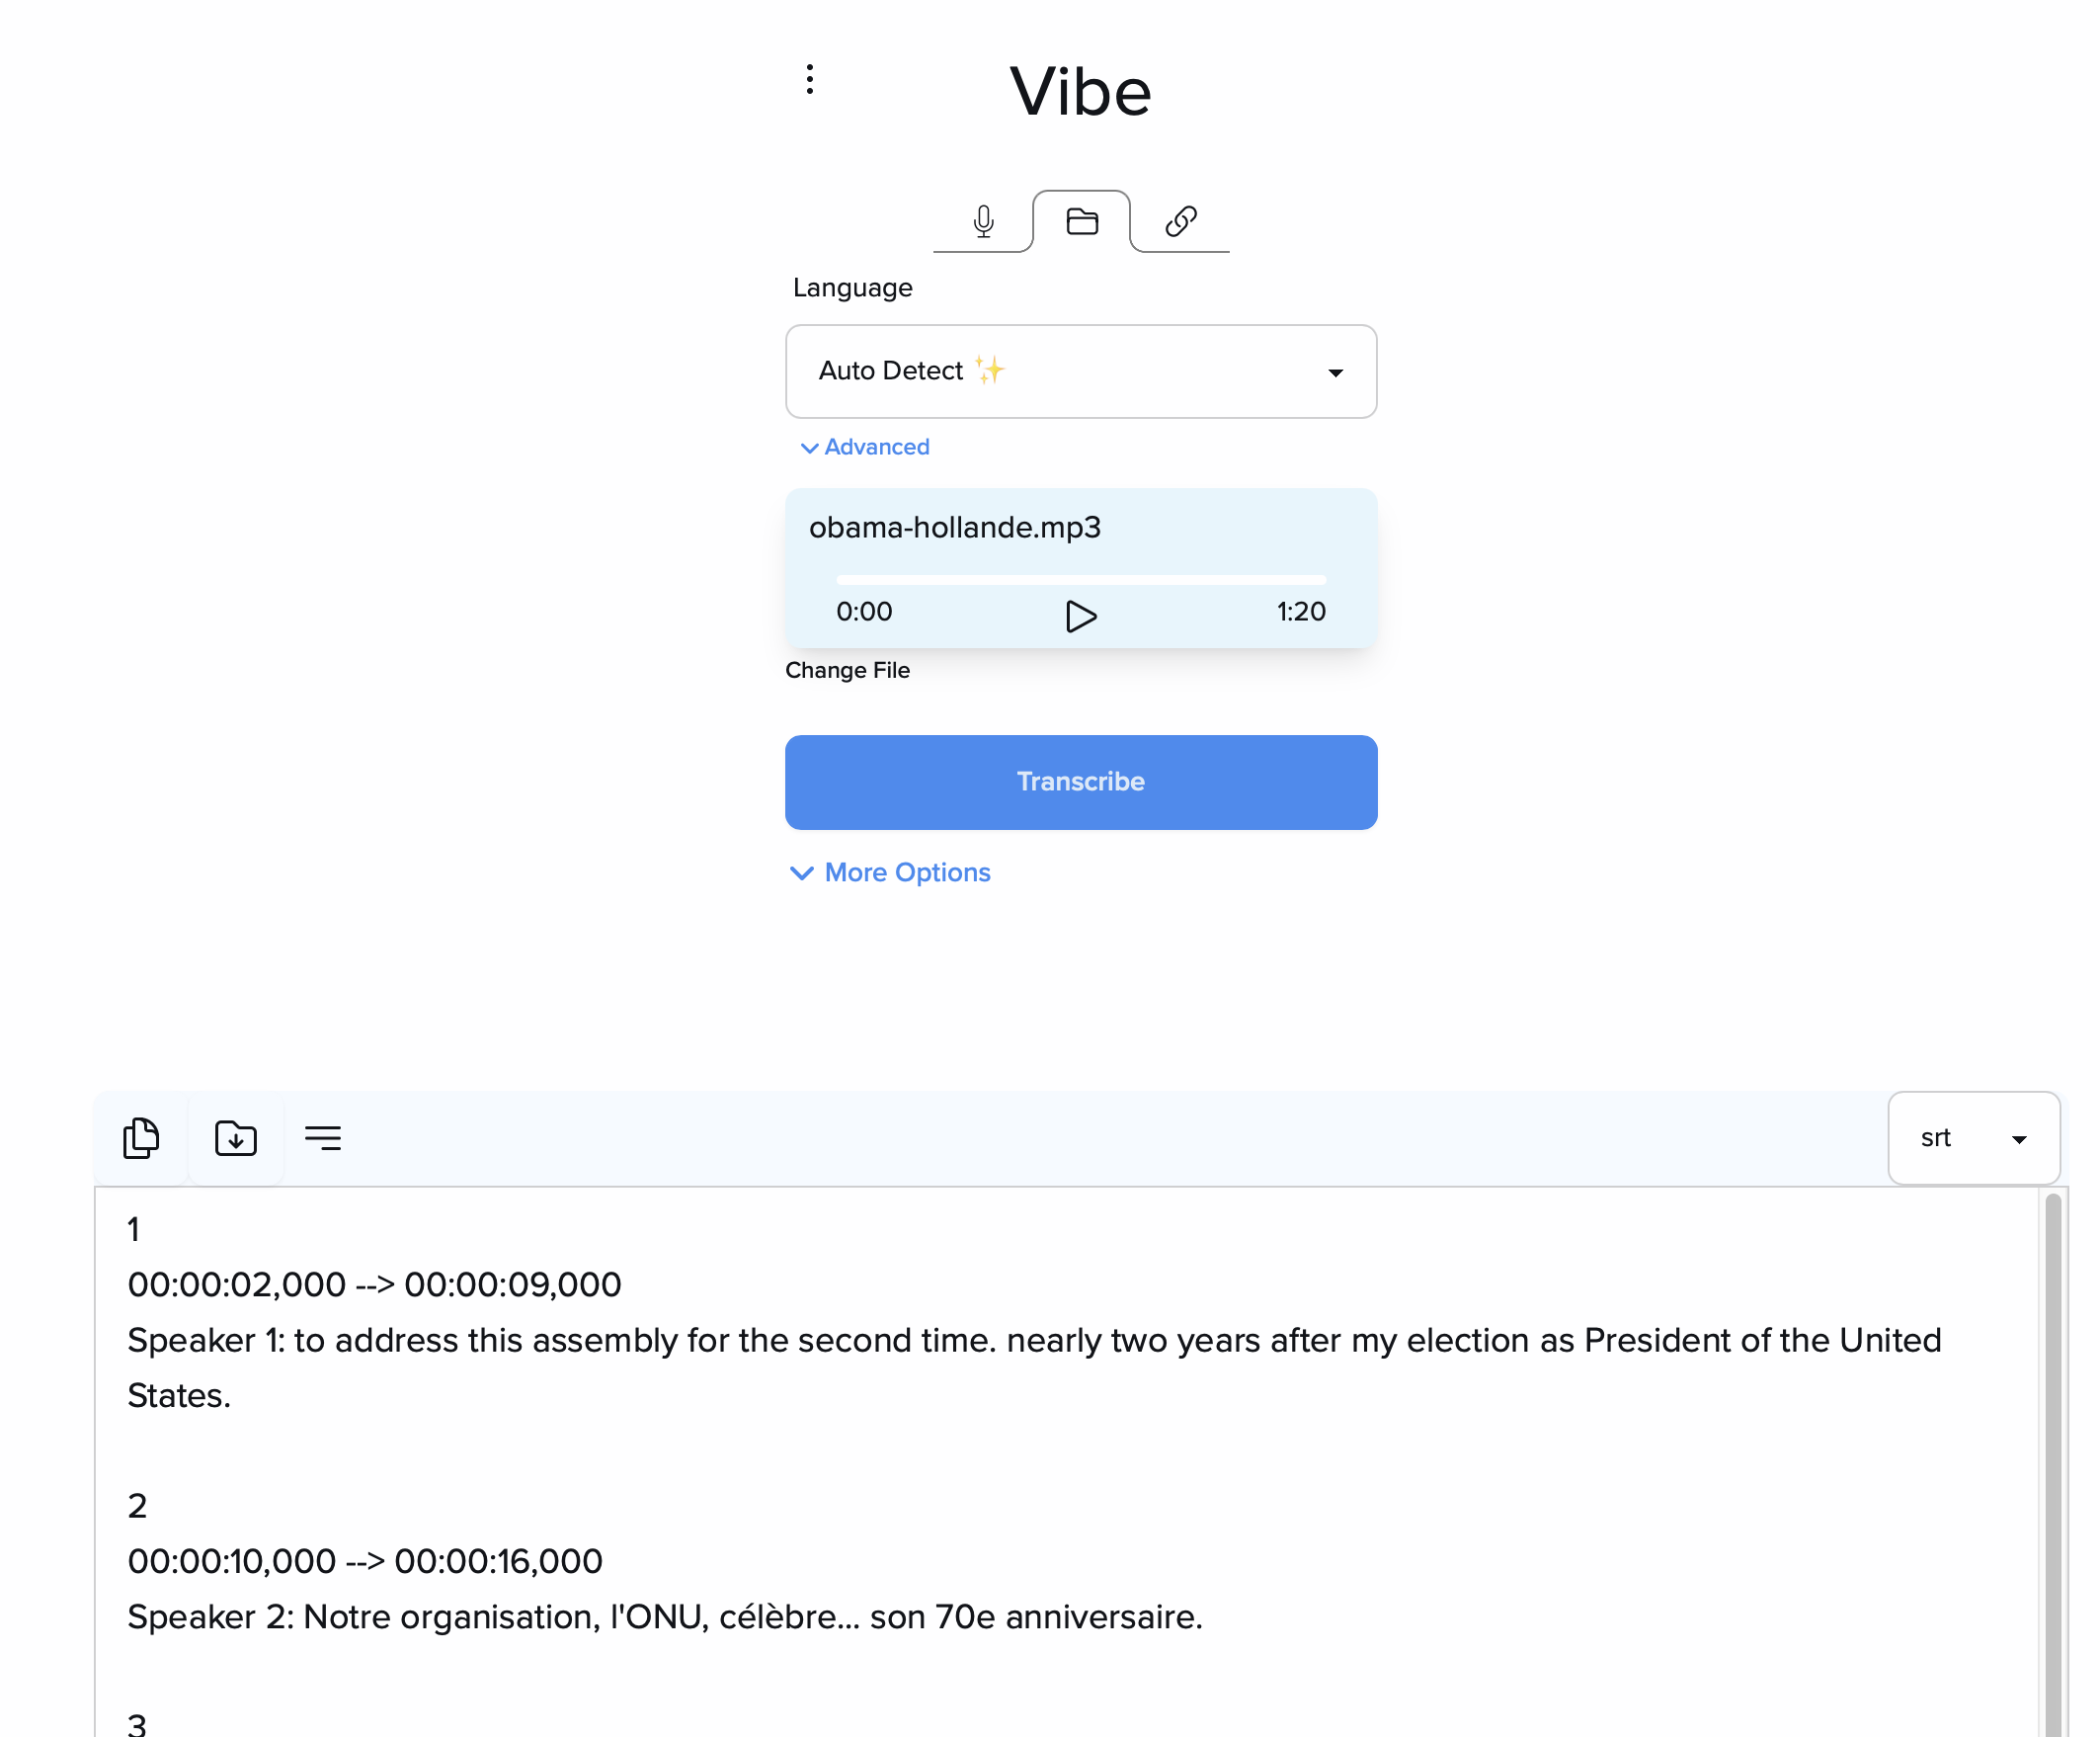Viewport: 2100px width, 1737px height.
Task: Copy the transcript text
Action: [141, 1138]
